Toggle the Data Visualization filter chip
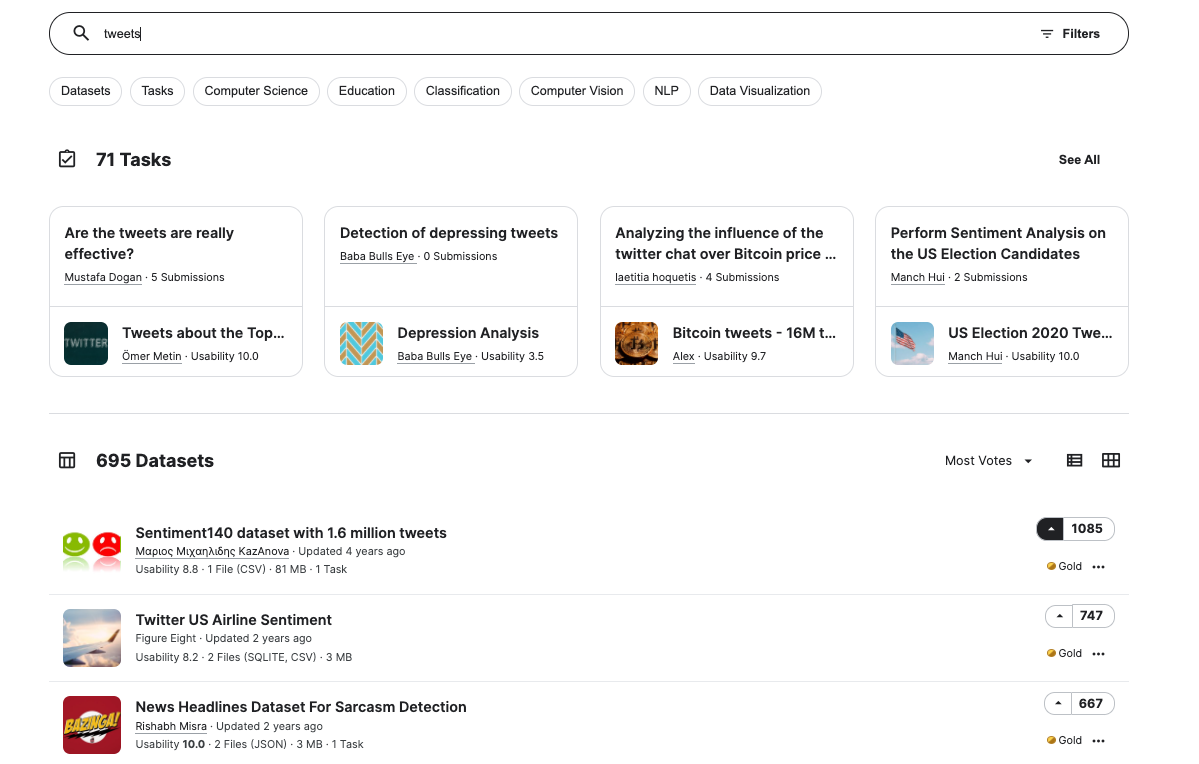This screenshot has height=764, width=1199. click(x=760, y=91)
